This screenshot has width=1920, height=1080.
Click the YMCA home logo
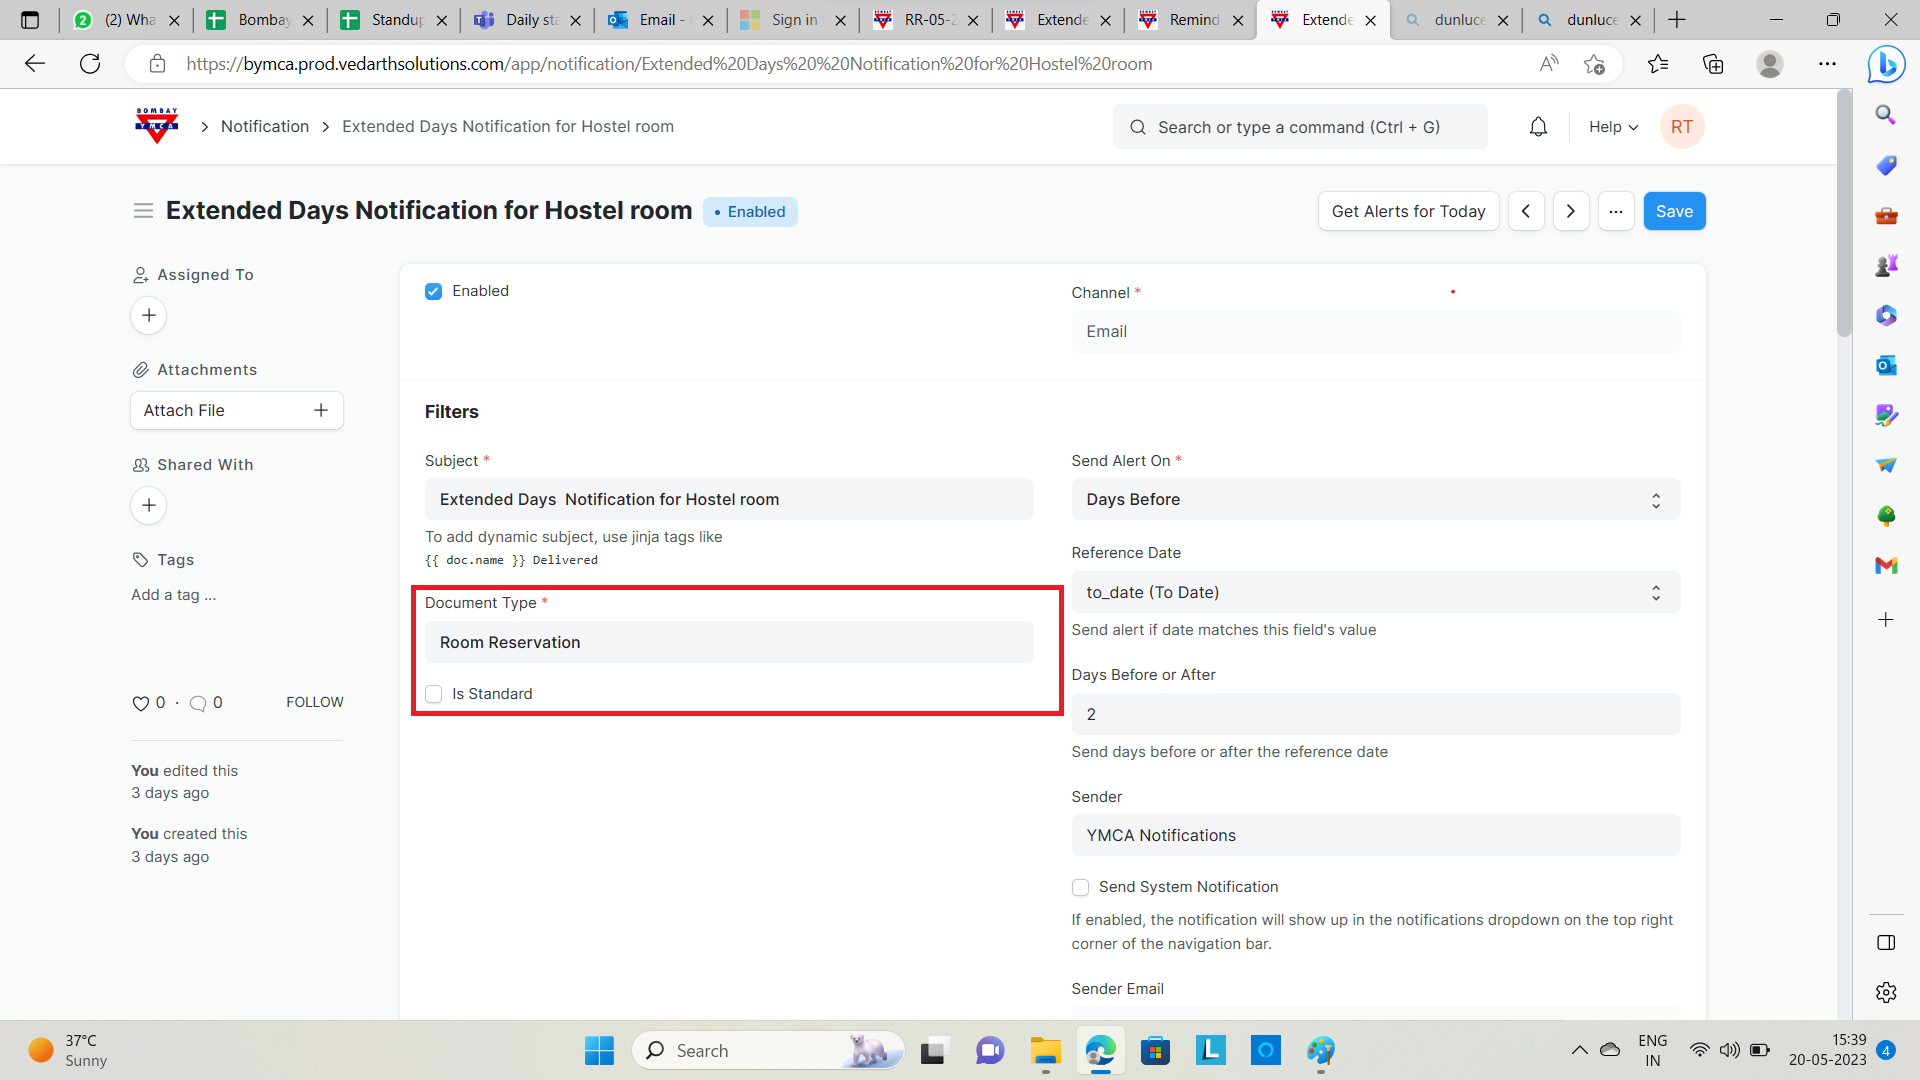[x=157, y=126]
